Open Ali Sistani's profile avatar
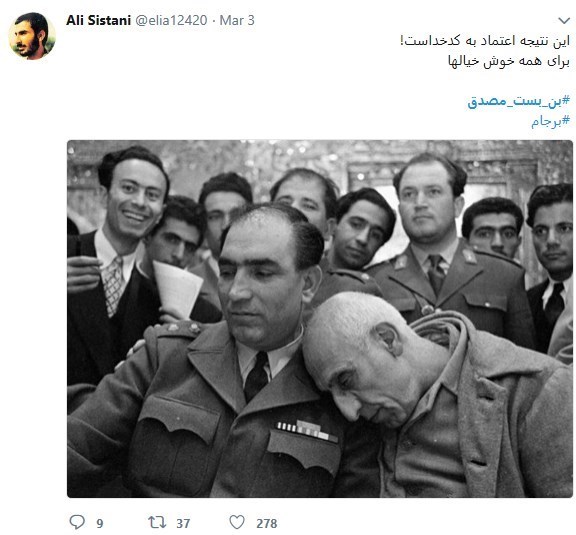The height and width of the screenshot is (535, 576). [x=32, y=36]
